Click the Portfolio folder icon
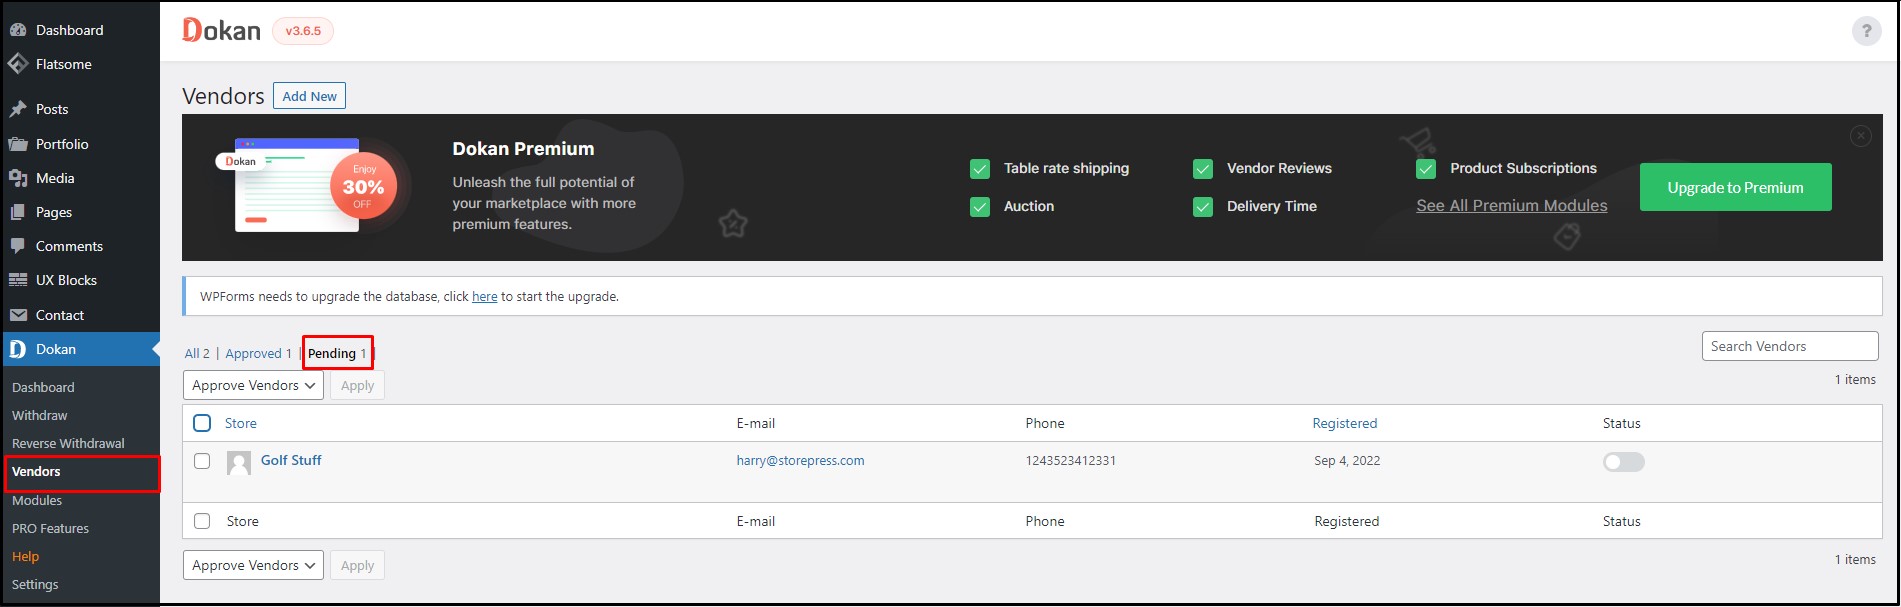The height and width of the screenshot is (607, 1901). [18, 144]
